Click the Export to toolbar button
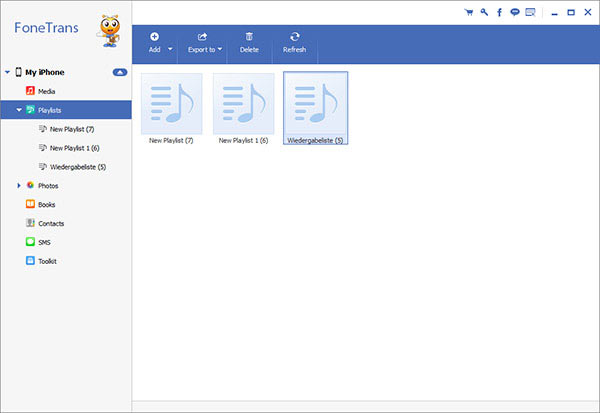 202,43
